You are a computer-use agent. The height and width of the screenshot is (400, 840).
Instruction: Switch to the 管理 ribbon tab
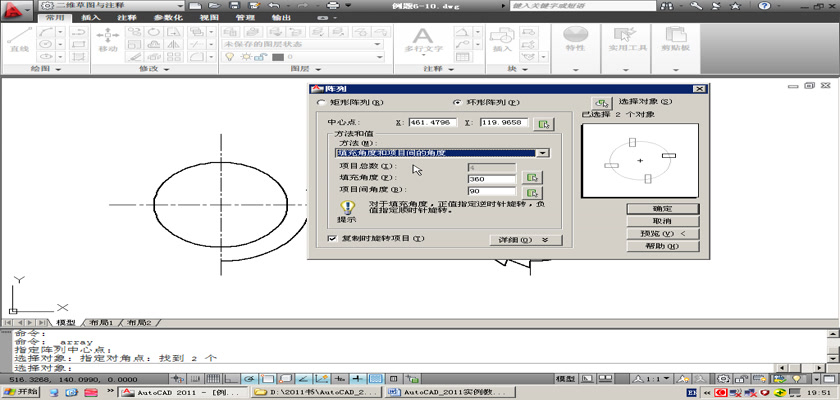pos(244,18)
